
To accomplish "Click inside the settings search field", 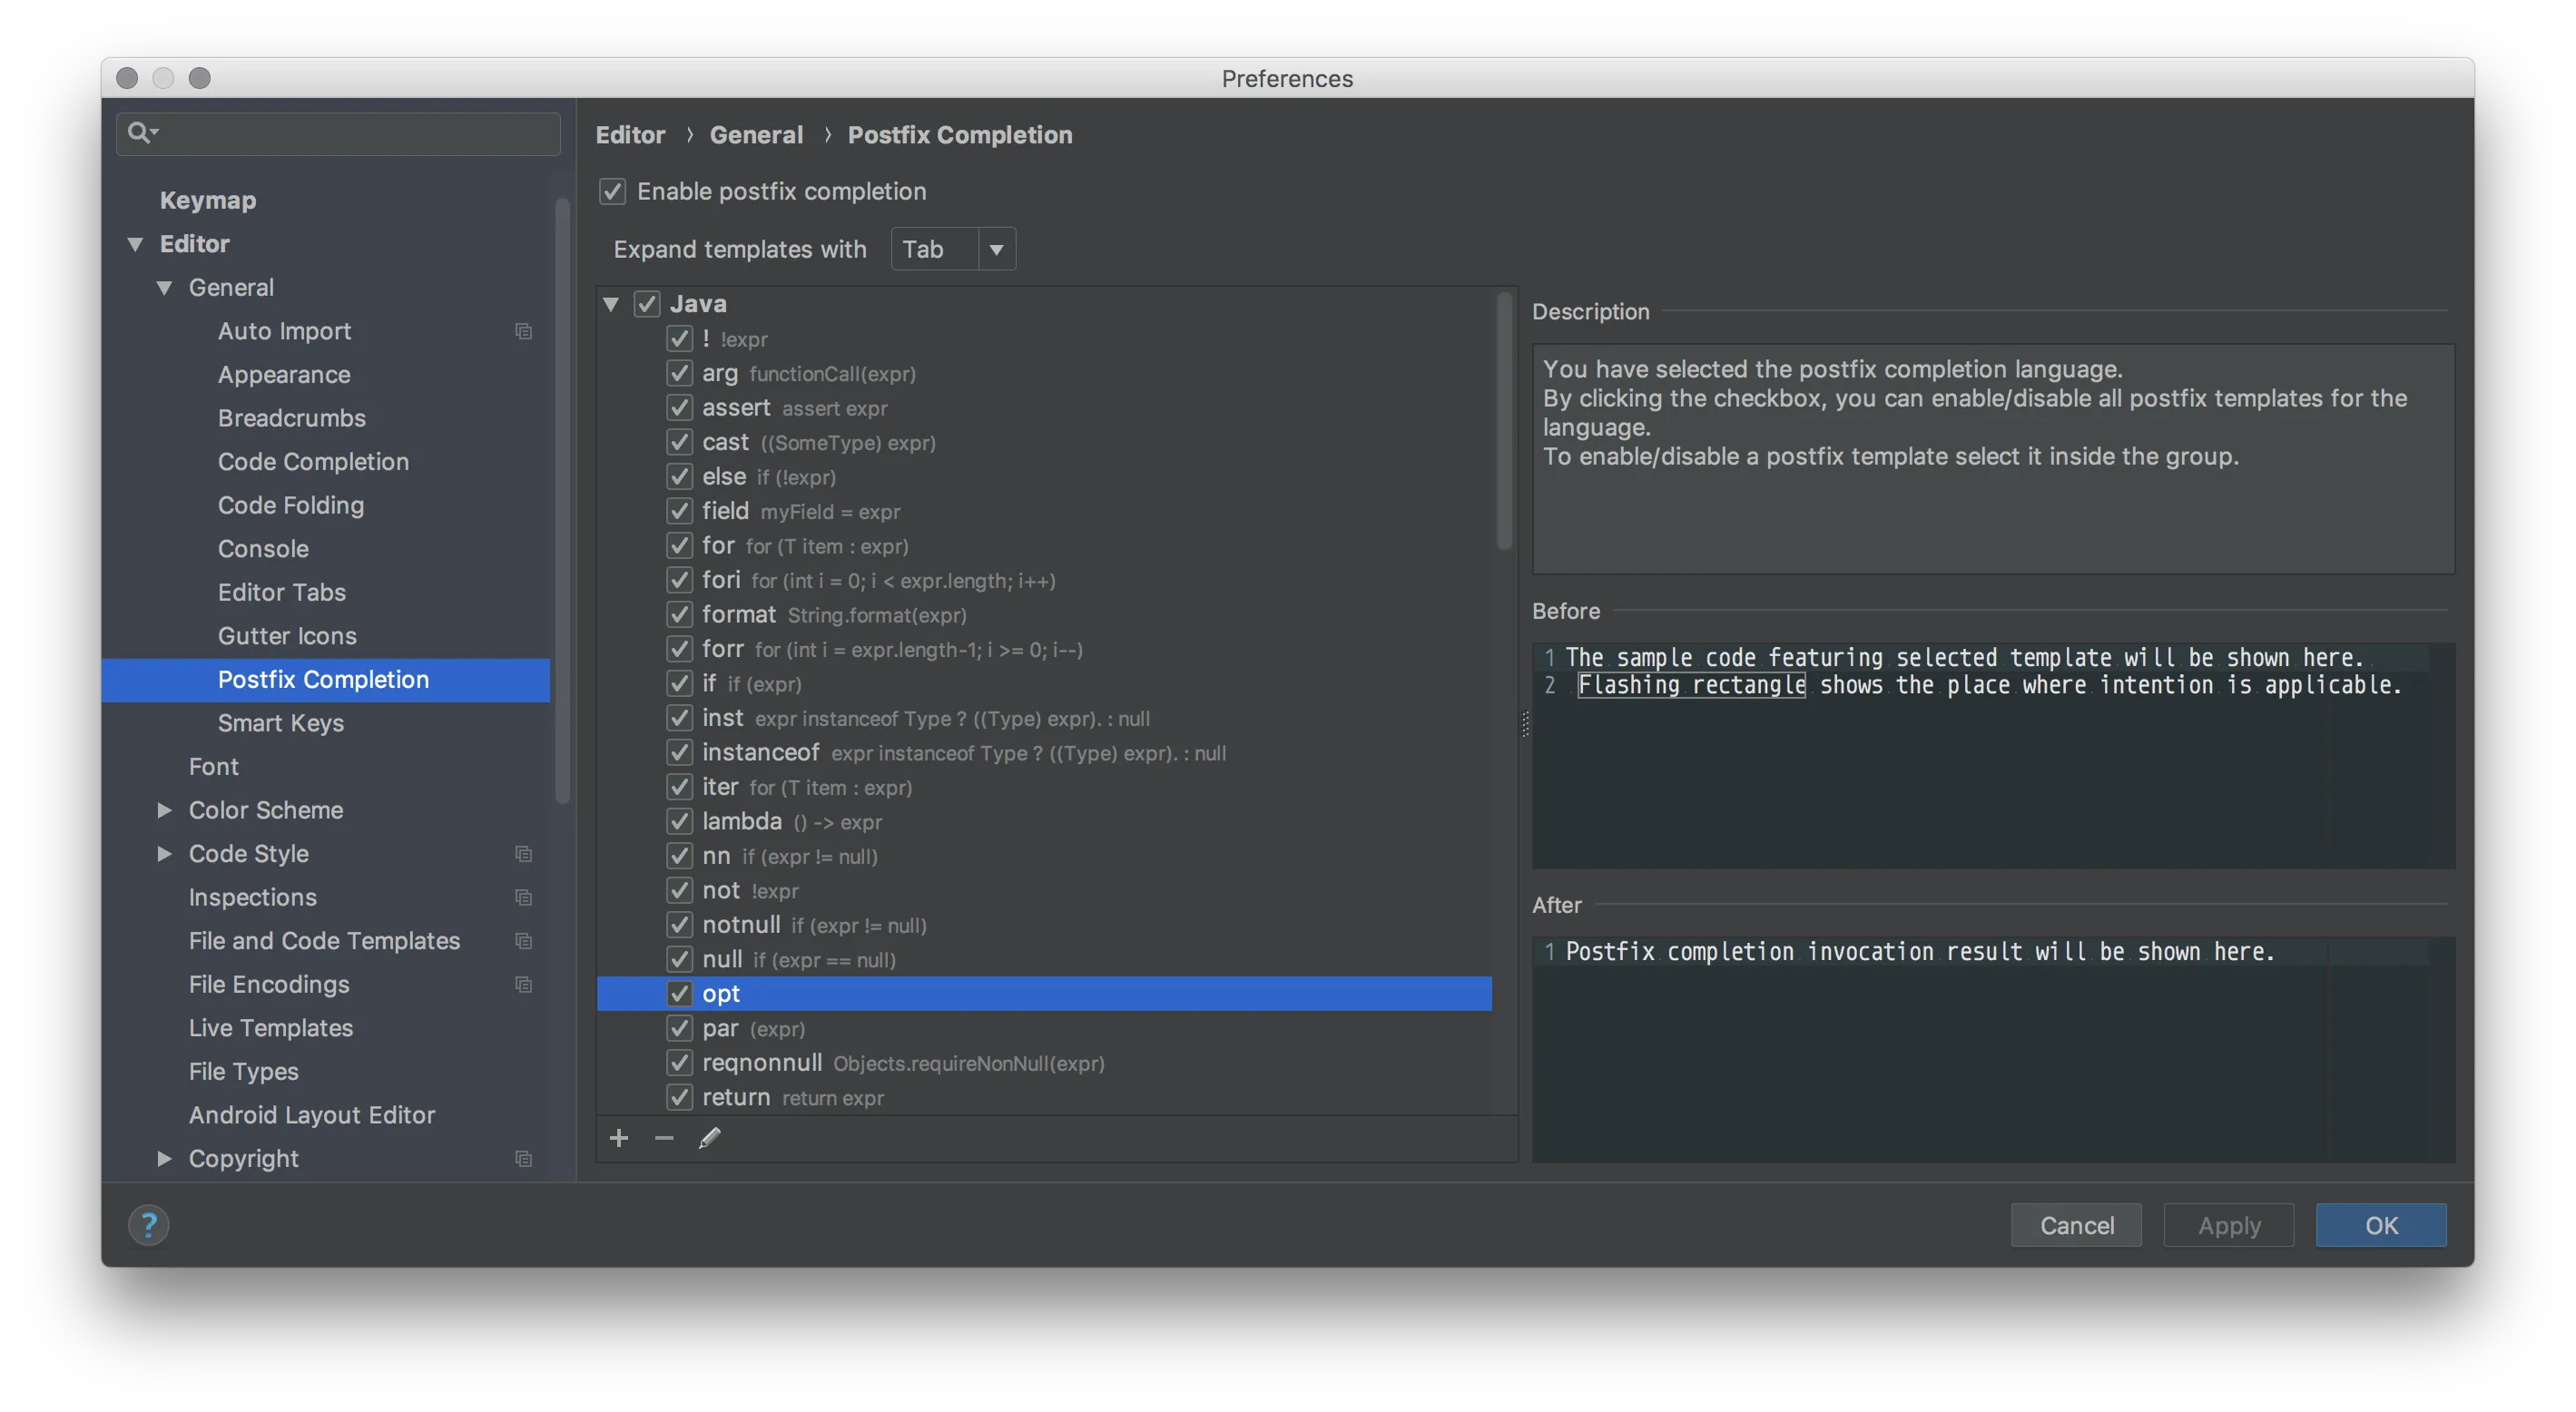I will (x=350, y=133).
